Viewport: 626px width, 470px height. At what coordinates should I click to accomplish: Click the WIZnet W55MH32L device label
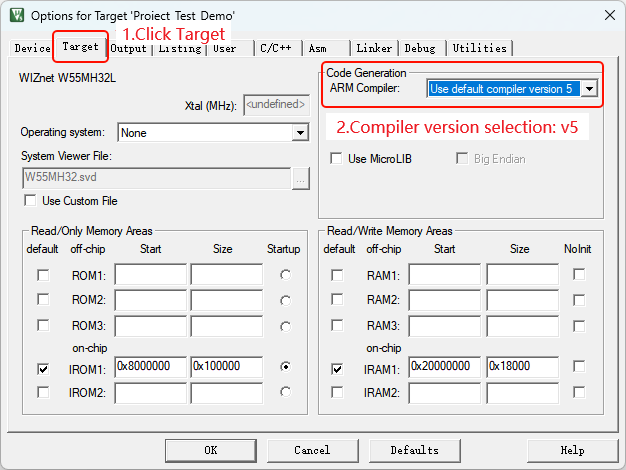coord(67,78)
